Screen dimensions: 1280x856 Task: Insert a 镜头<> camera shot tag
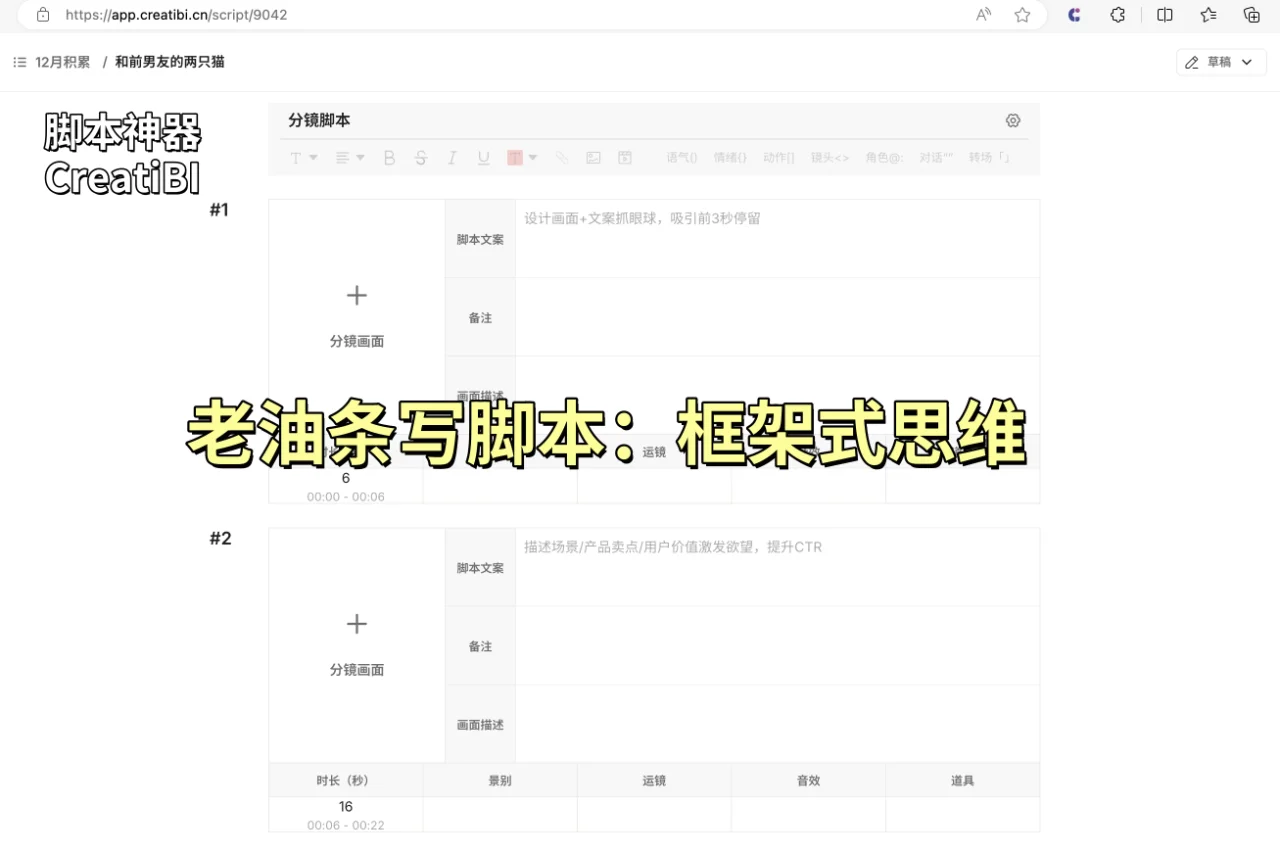pyautogui.click(x=829, y=157)
